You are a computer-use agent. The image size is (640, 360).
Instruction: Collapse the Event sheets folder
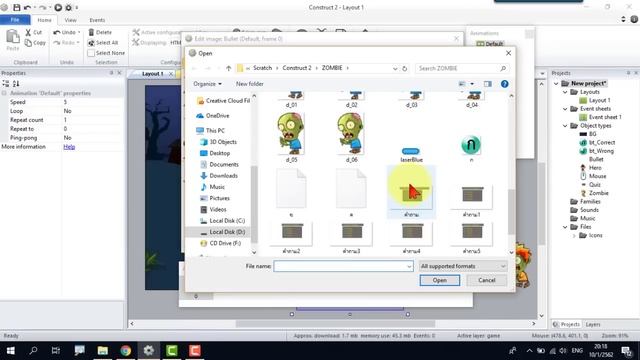coord(565,109)
